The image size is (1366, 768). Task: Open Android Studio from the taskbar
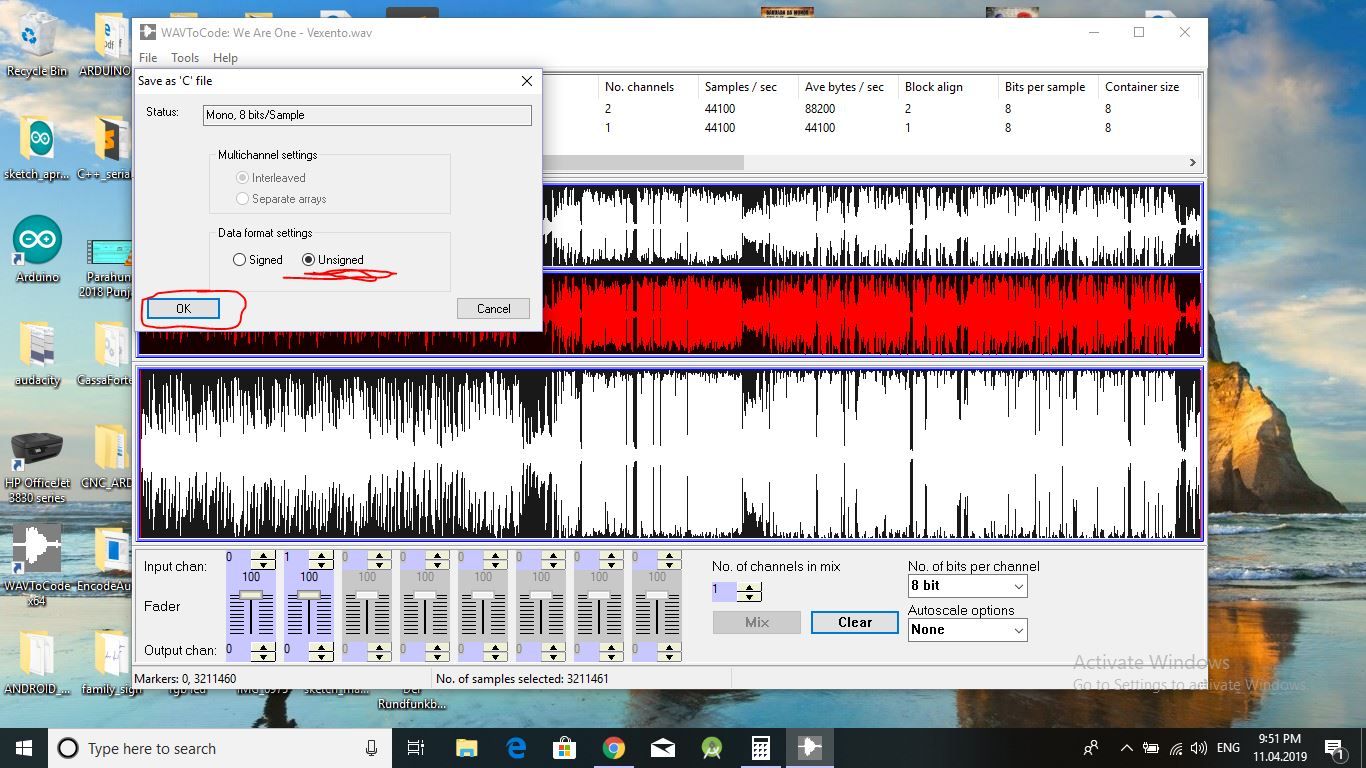[711, 747]
